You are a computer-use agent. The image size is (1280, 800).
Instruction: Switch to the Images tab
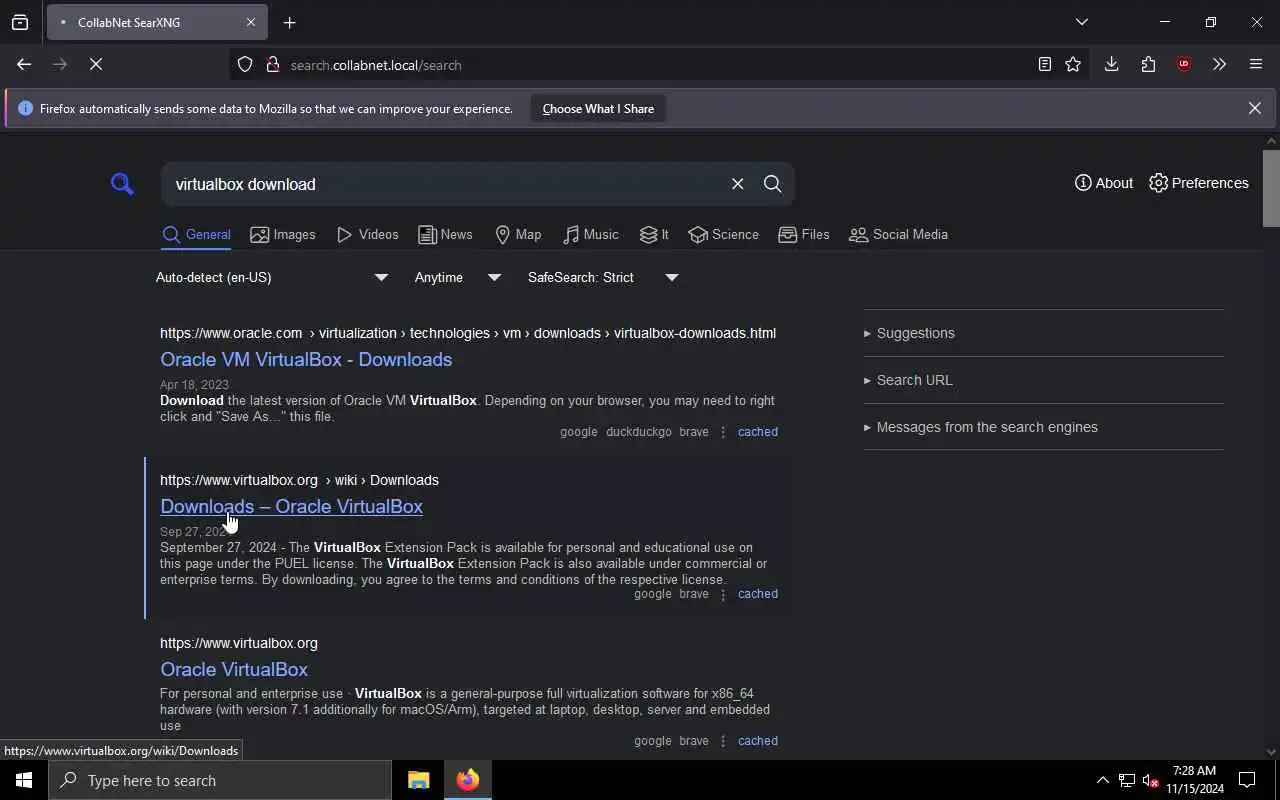[283, 234]
